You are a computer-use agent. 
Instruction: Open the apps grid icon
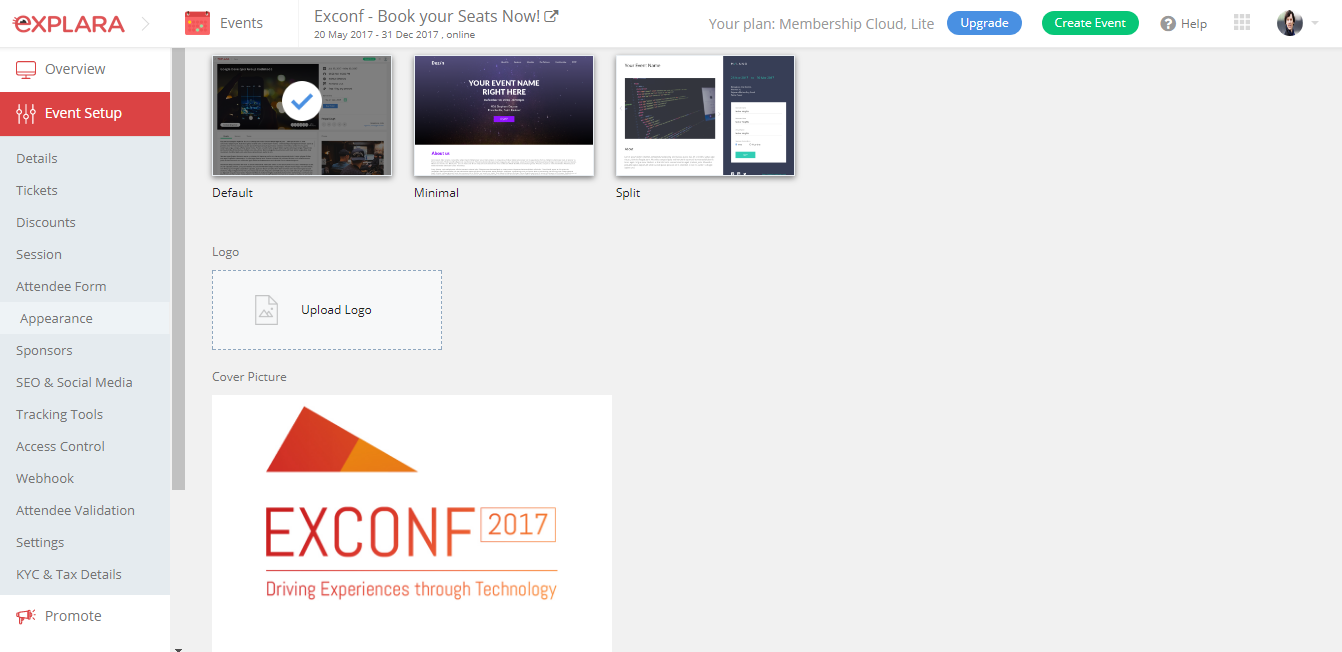tap(1242, 23)
